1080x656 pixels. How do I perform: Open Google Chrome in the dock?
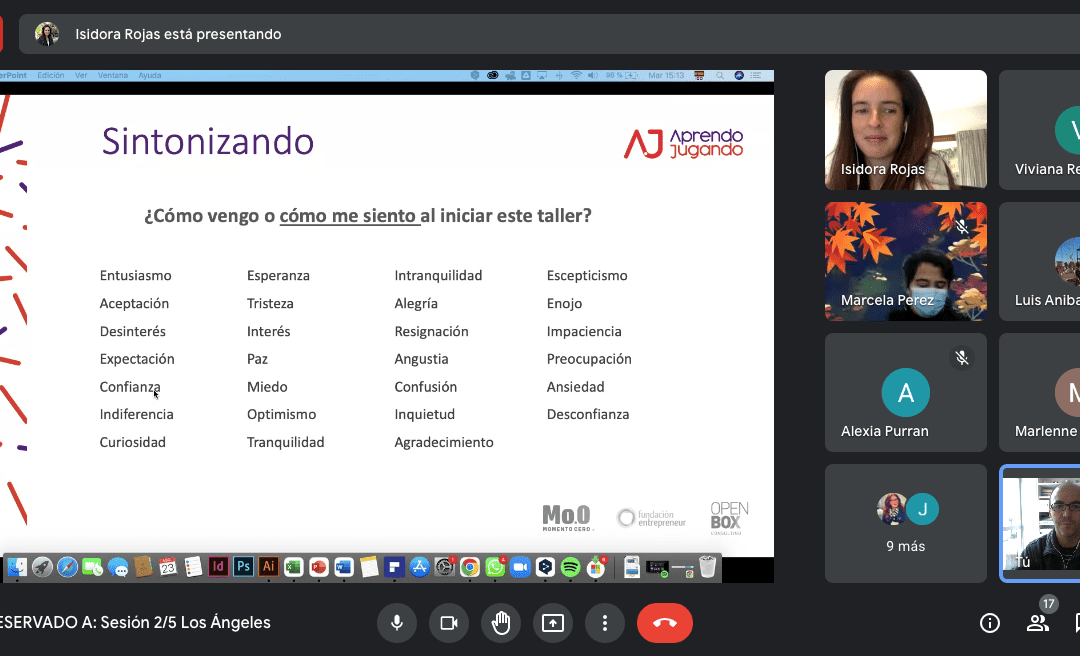click(470, 567)
